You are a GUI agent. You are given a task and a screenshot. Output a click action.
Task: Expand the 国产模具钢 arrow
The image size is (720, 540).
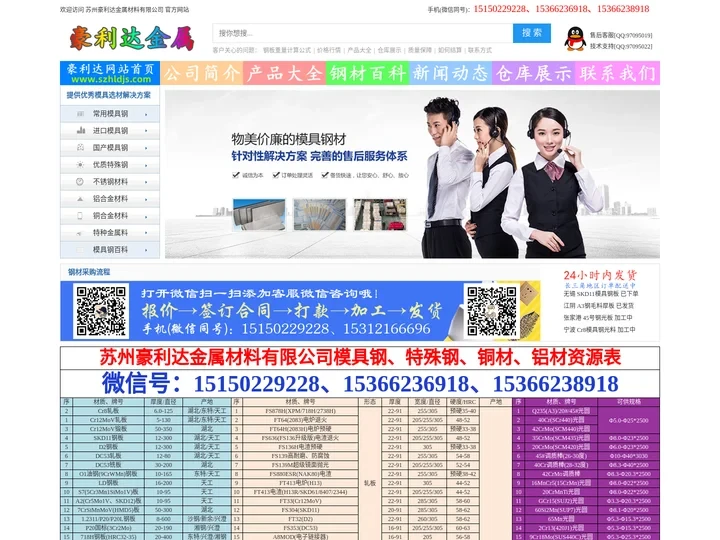click(146, 148)
